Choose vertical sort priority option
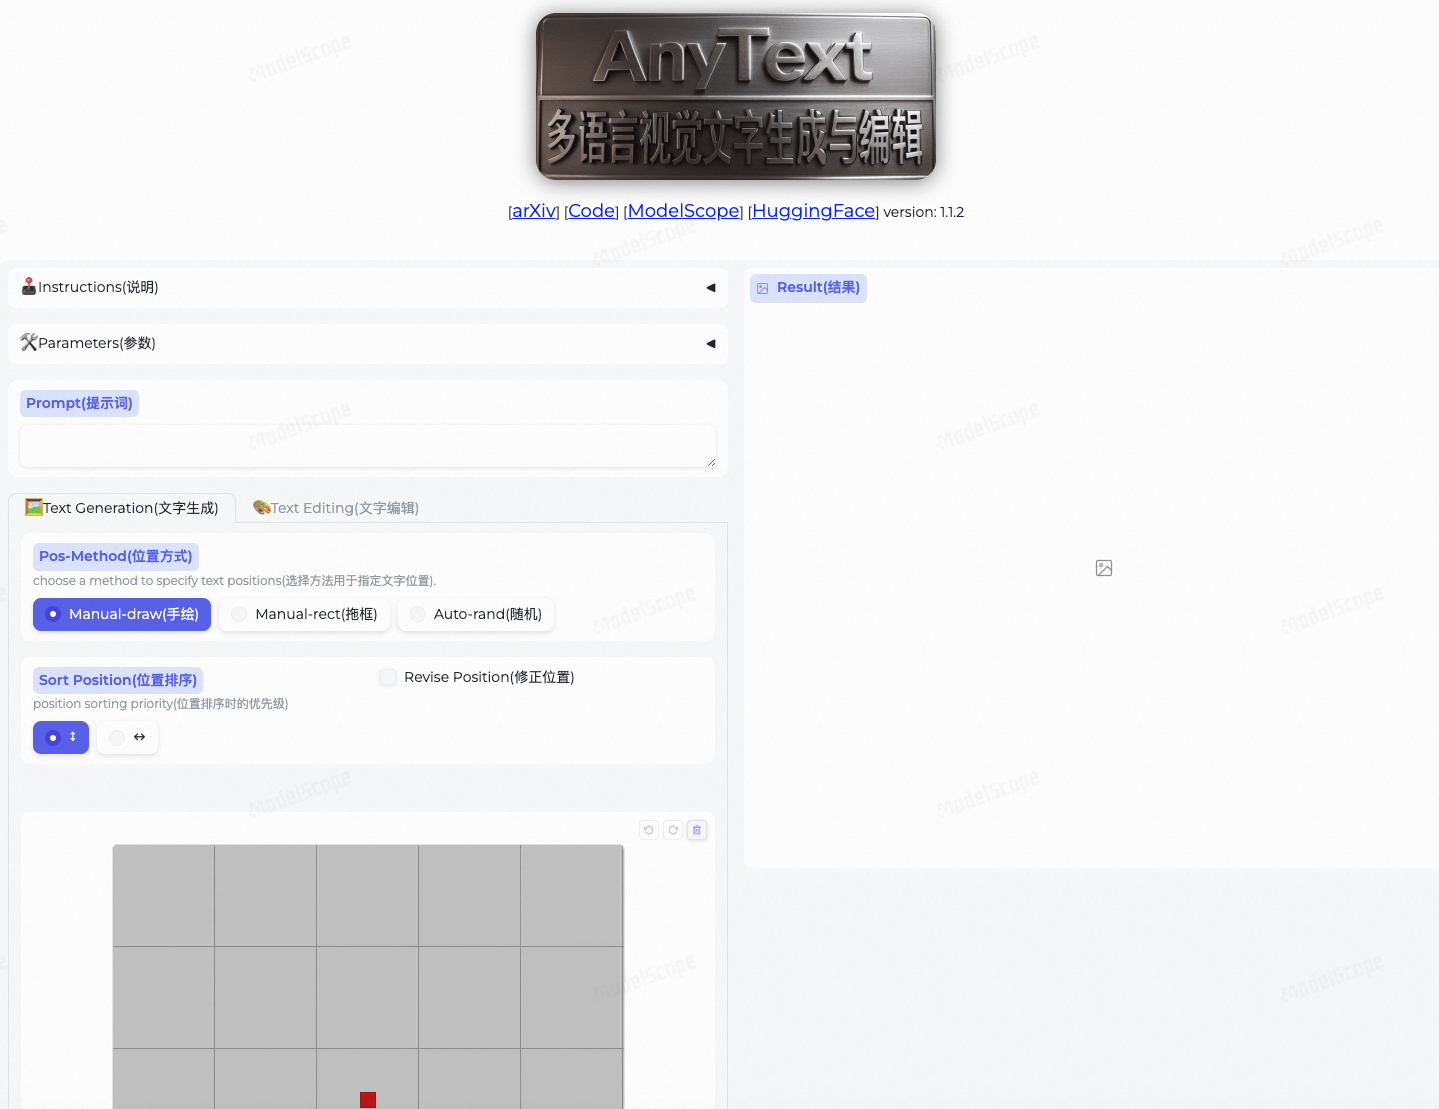 tap(61, 737)
